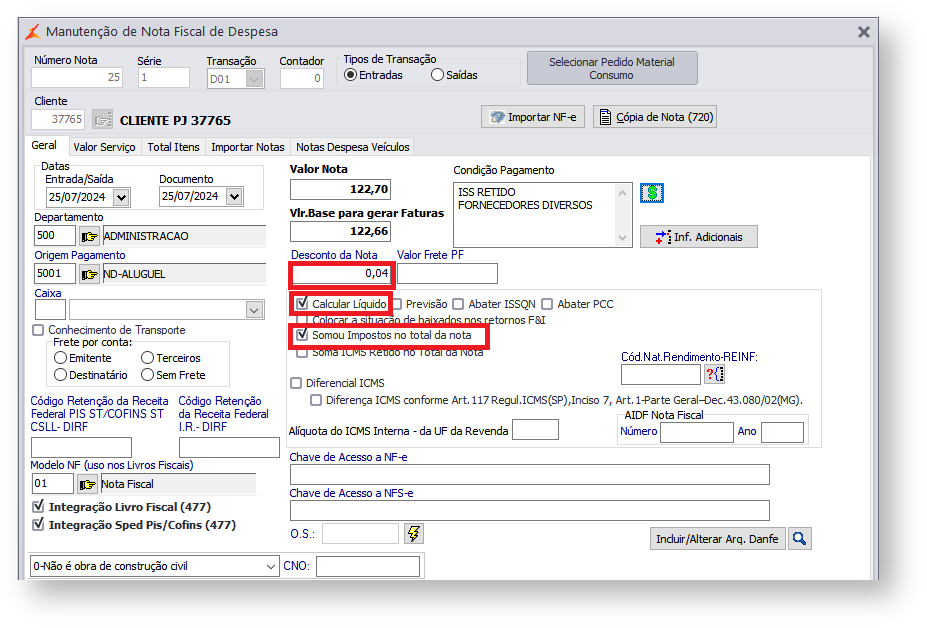Uncheck the Calcular Líquido checkbox

click(302, 303)
